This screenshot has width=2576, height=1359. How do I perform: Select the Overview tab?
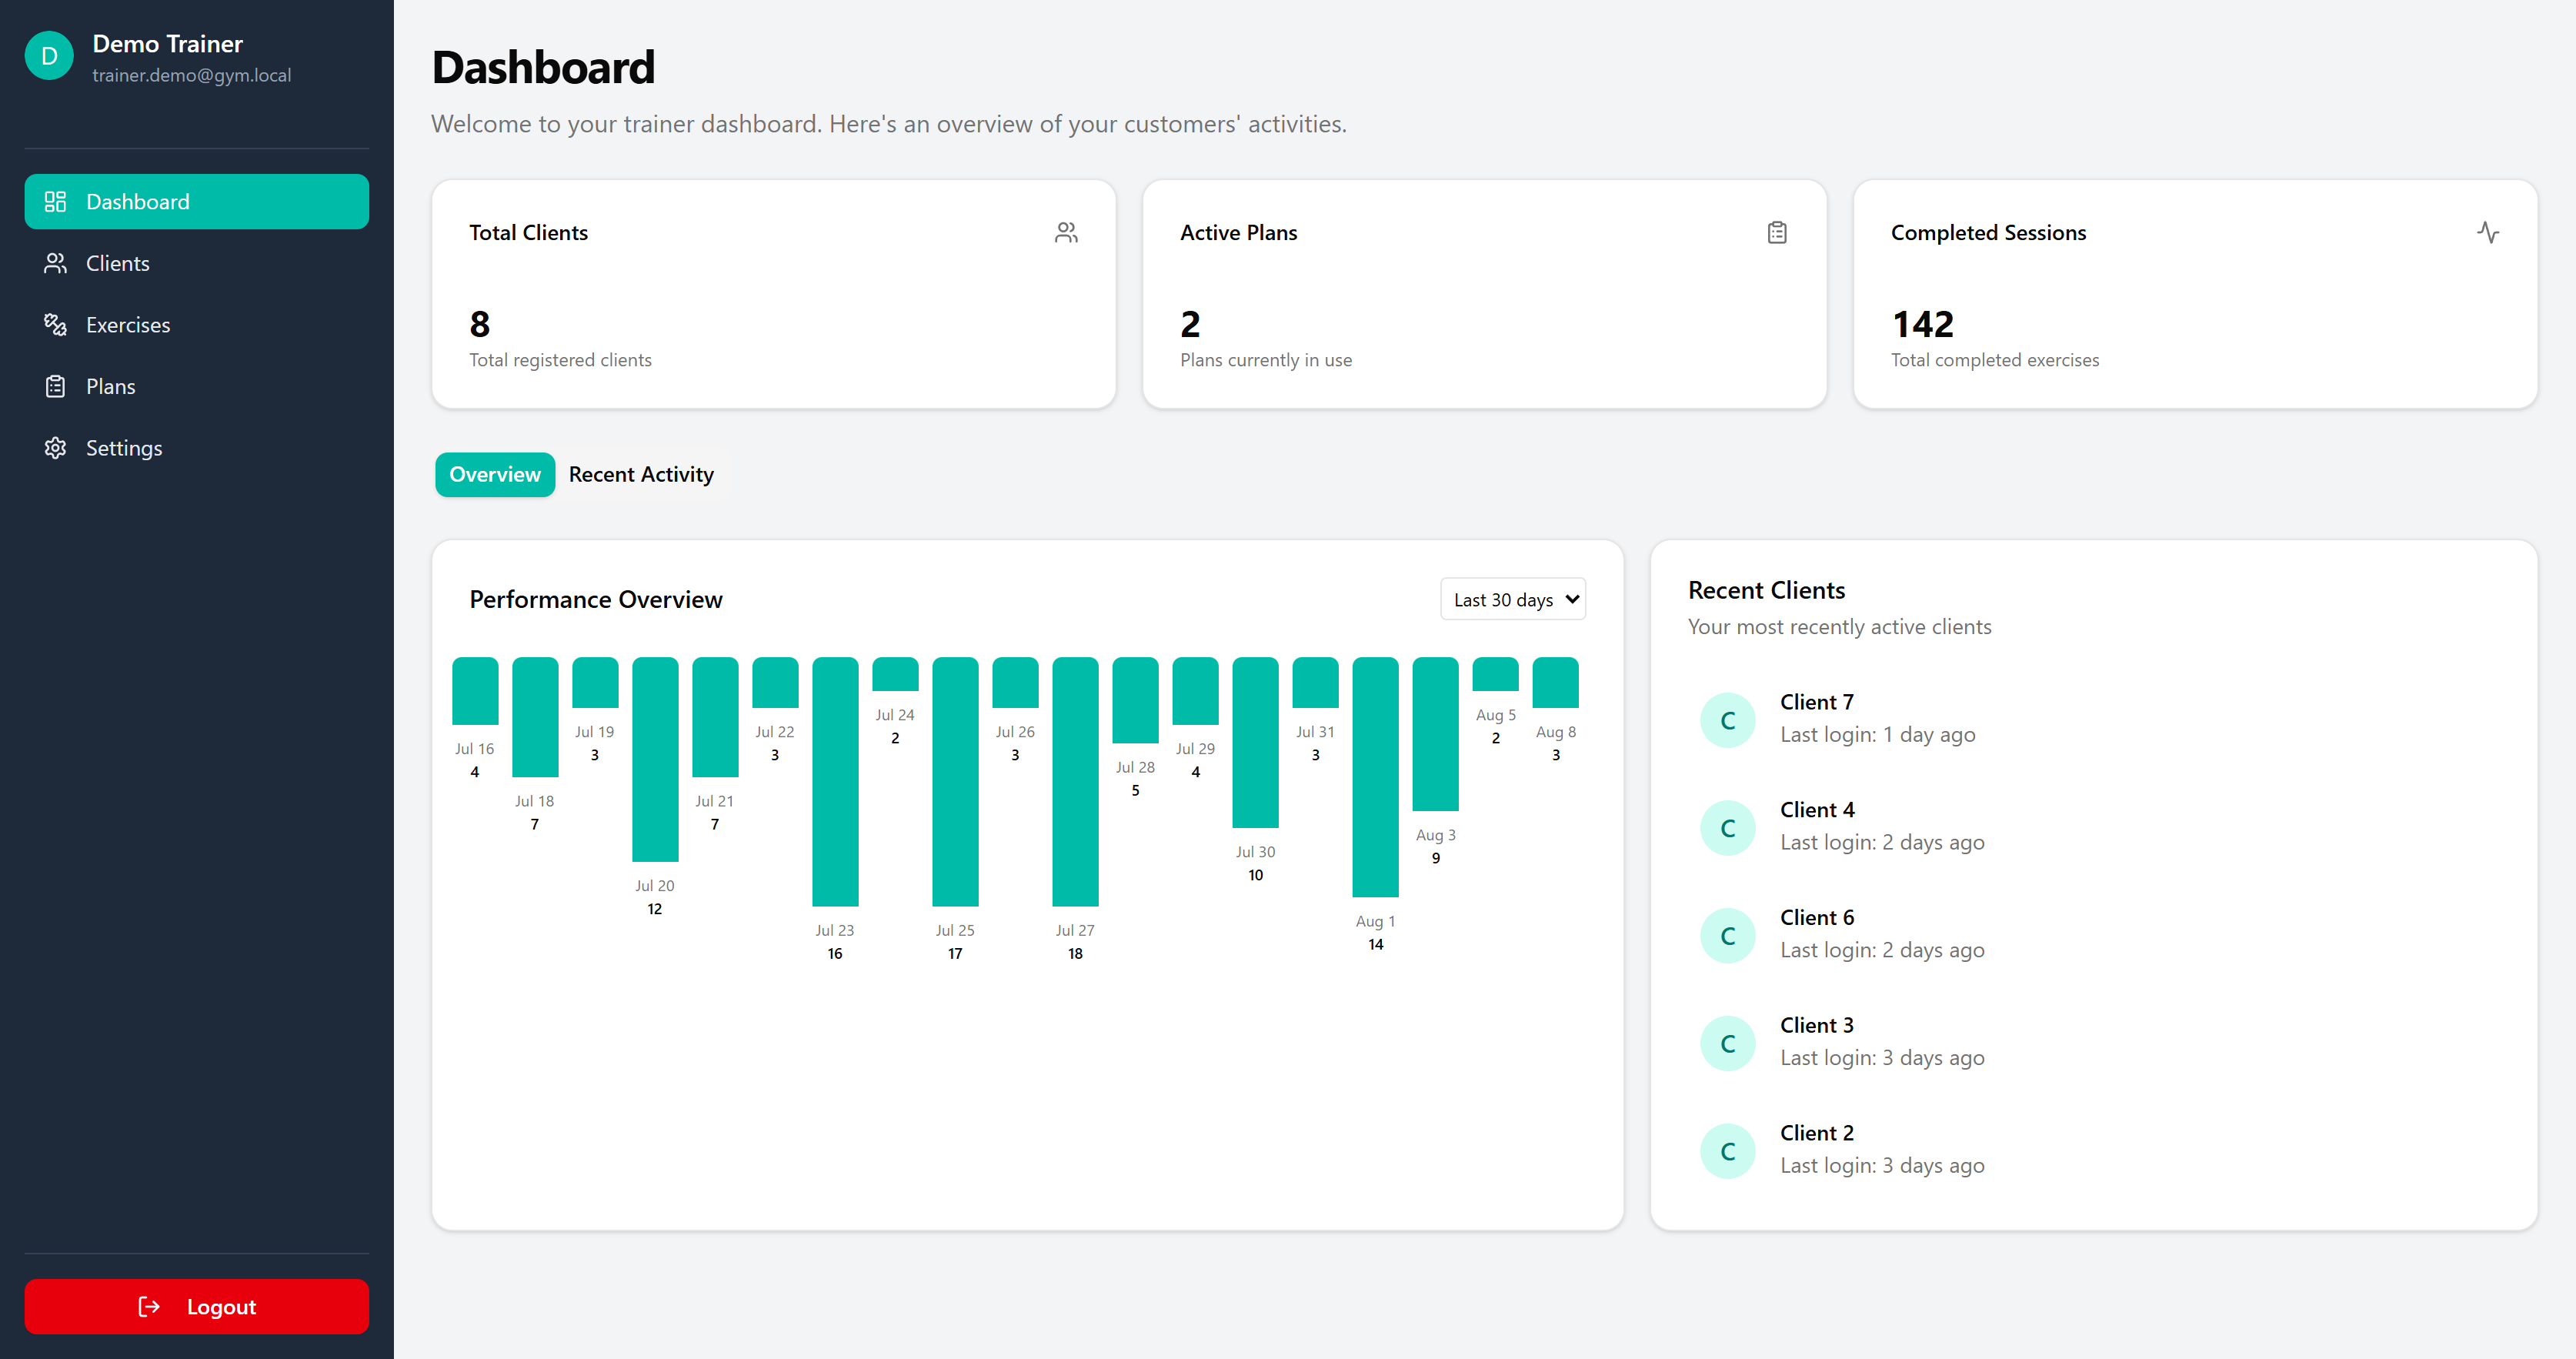tap(495, 474)
